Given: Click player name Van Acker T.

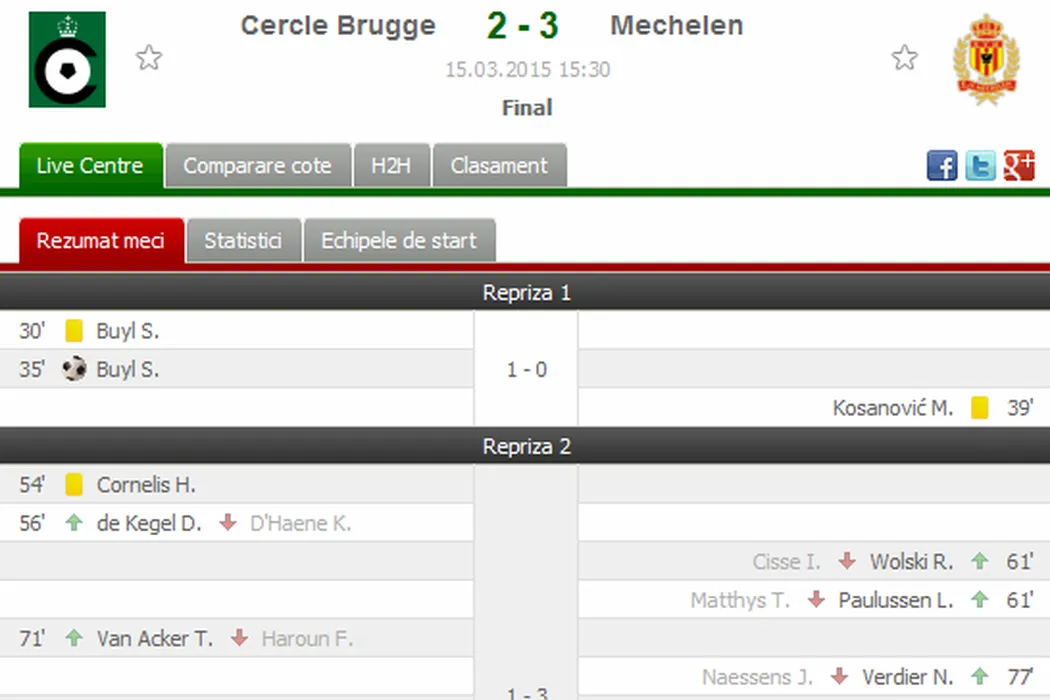Looking at the screenshot, I should pos(155,638).
